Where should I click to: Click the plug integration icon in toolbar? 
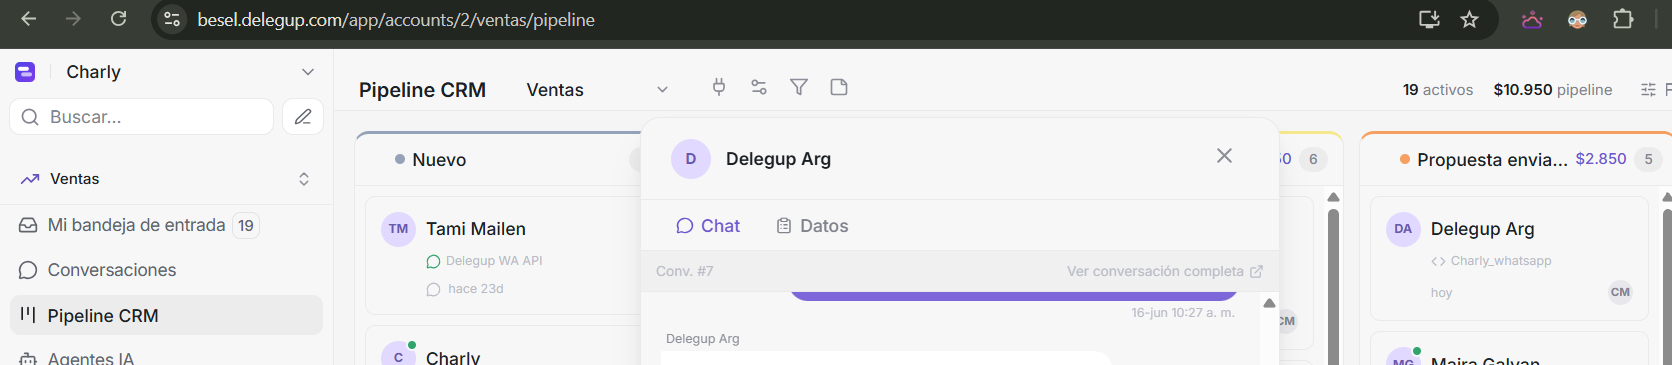719,87
